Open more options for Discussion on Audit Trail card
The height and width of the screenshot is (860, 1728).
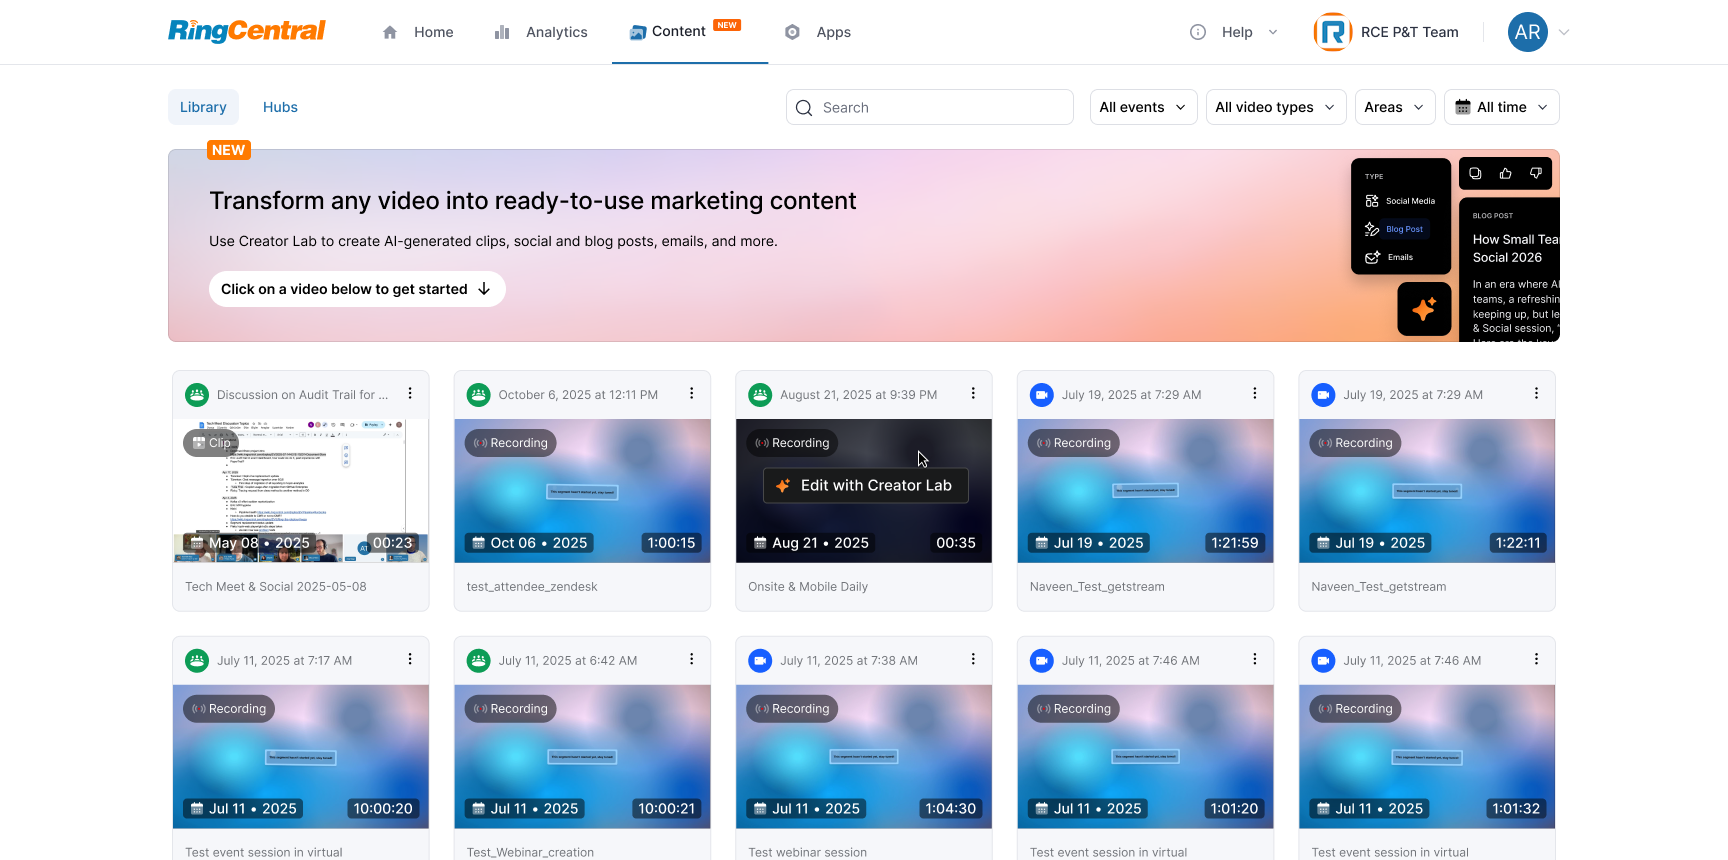(410, 394)
